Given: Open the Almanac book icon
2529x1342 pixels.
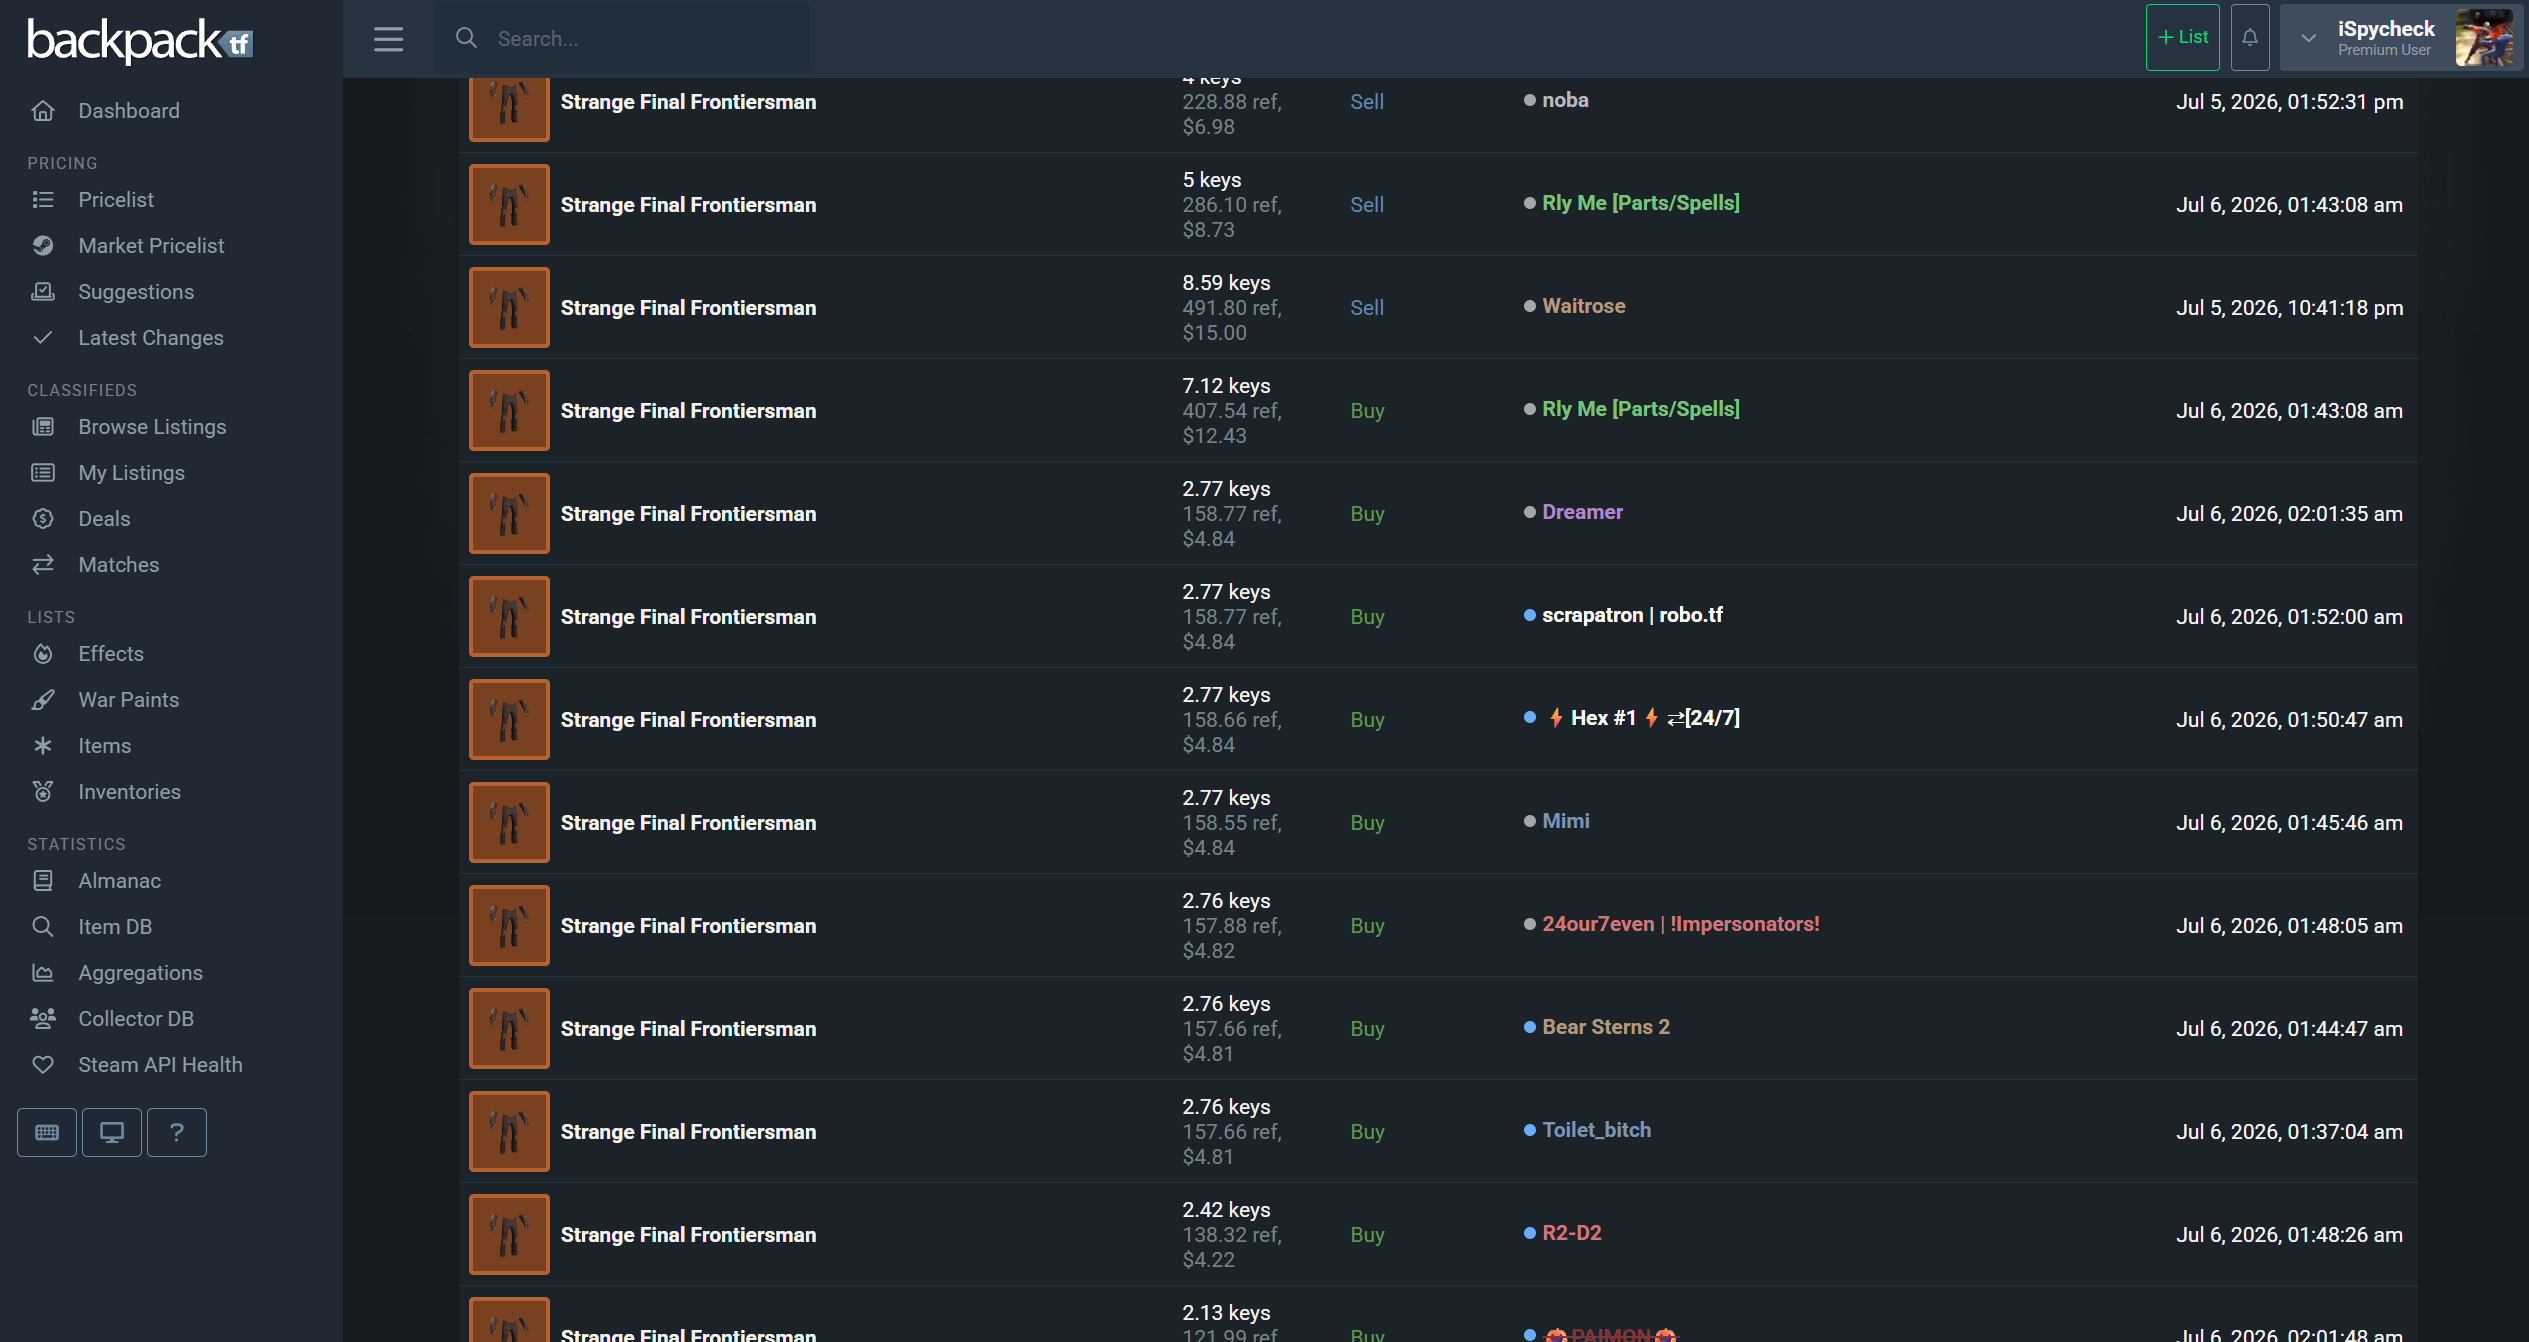Looking at the screenshot, I should click(x=43, y=881).
